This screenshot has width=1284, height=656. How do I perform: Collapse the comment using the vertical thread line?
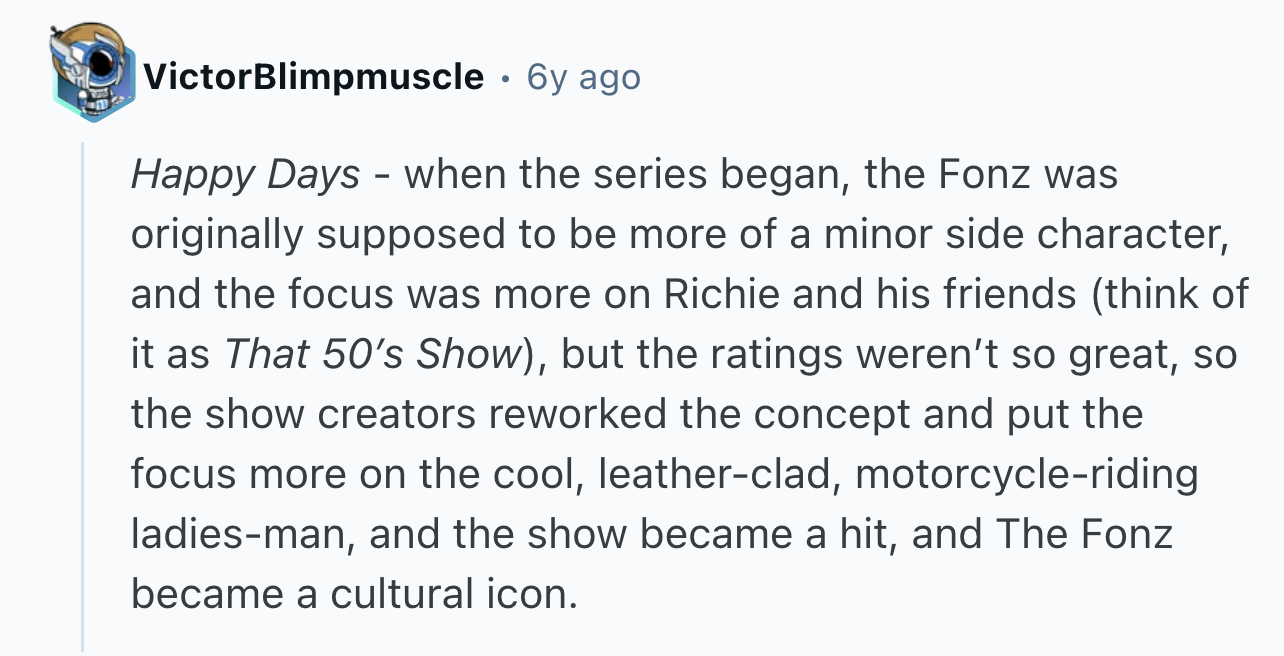coord(83,397)
